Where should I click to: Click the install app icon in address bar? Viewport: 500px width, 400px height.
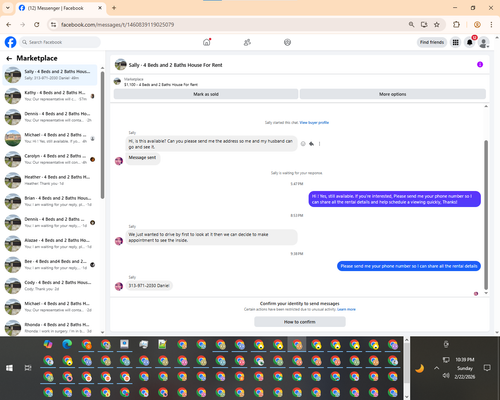424,24
